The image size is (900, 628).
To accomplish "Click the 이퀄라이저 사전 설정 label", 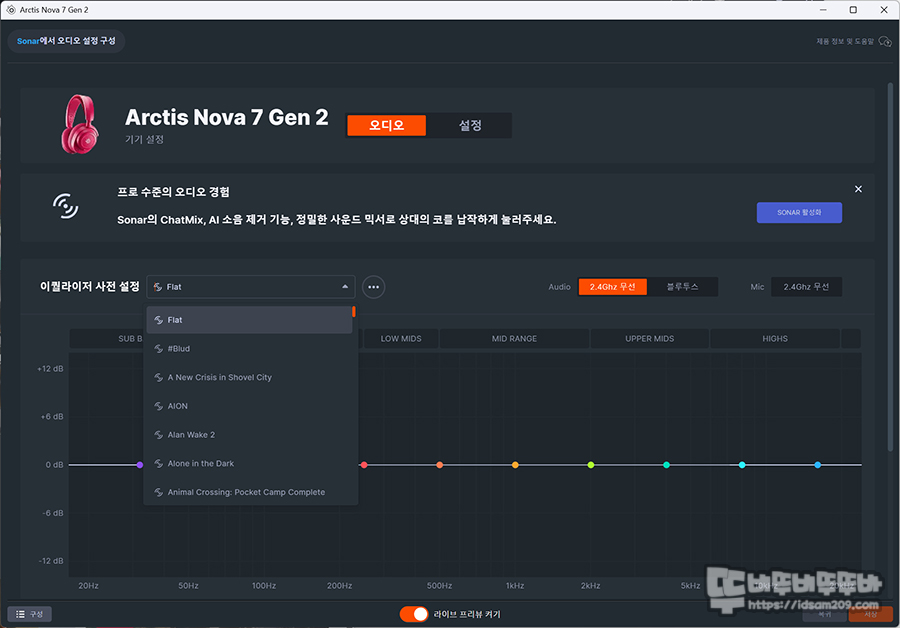I will click(x=90, y=286).
